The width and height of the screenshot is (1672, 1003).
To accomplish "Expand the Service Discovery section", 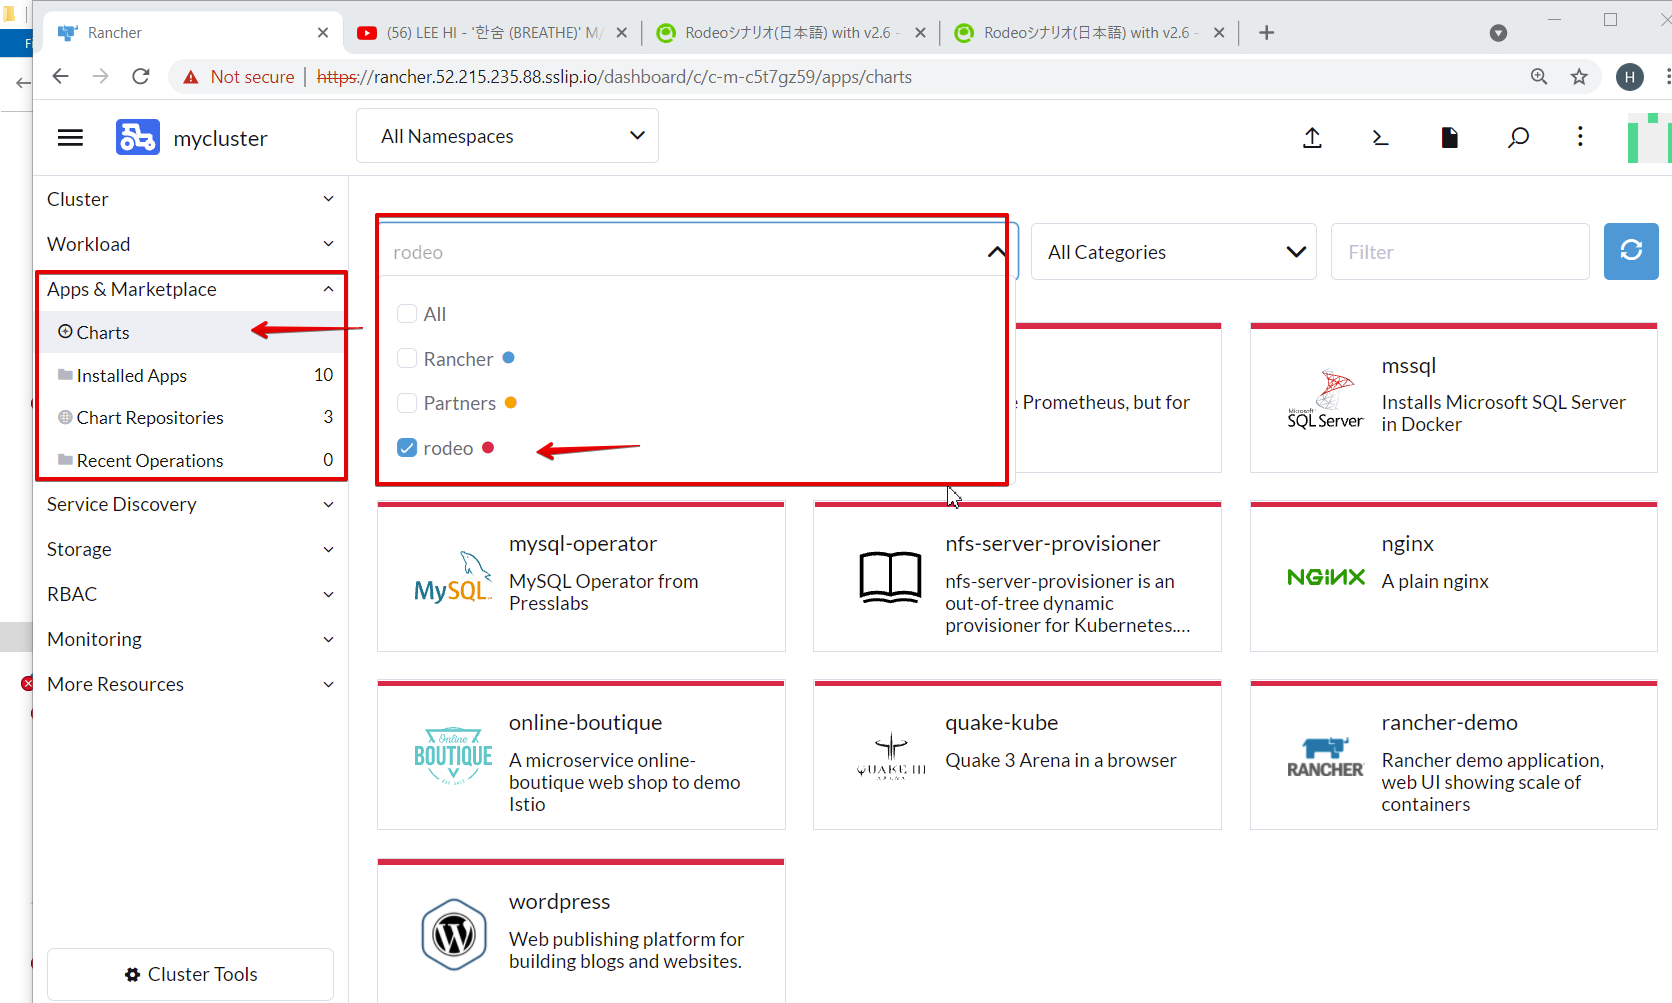I will pos(190,504).
